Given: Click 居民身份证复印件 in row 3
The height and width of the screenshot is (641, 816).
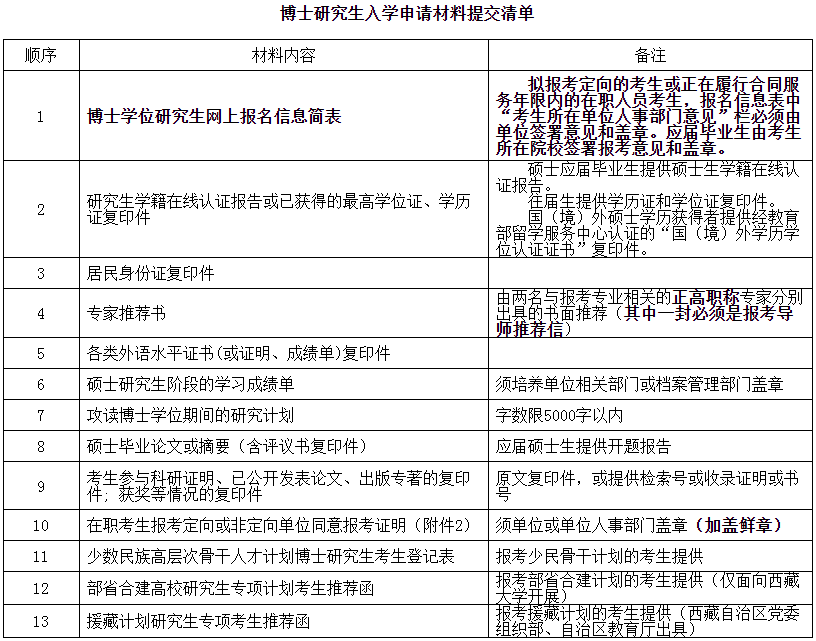Looking at the screenshot, I should click(150, 273).
